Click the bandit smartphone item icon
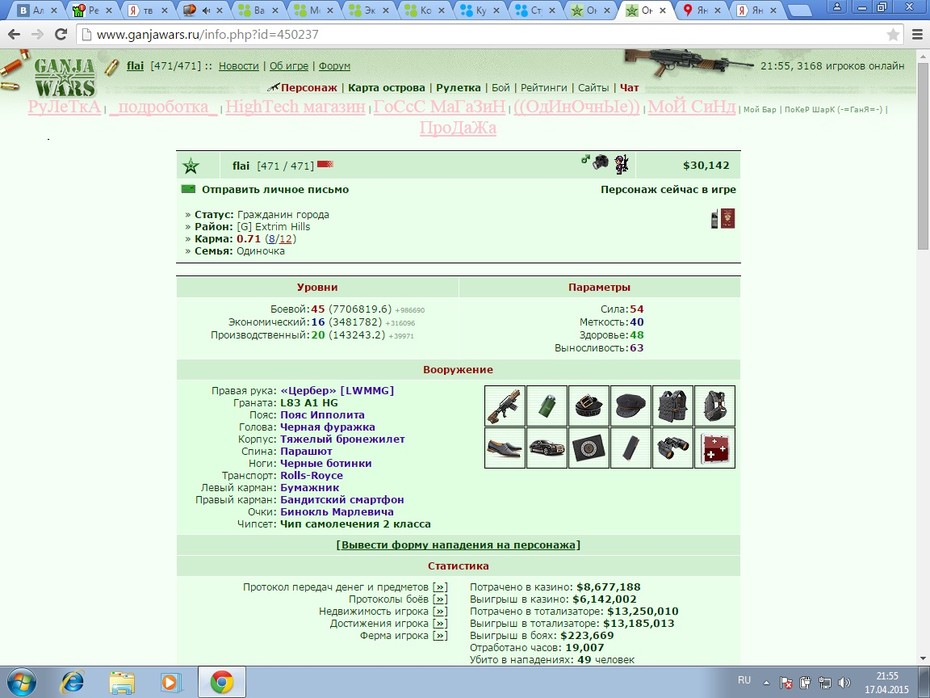 [x=630, y=448]
